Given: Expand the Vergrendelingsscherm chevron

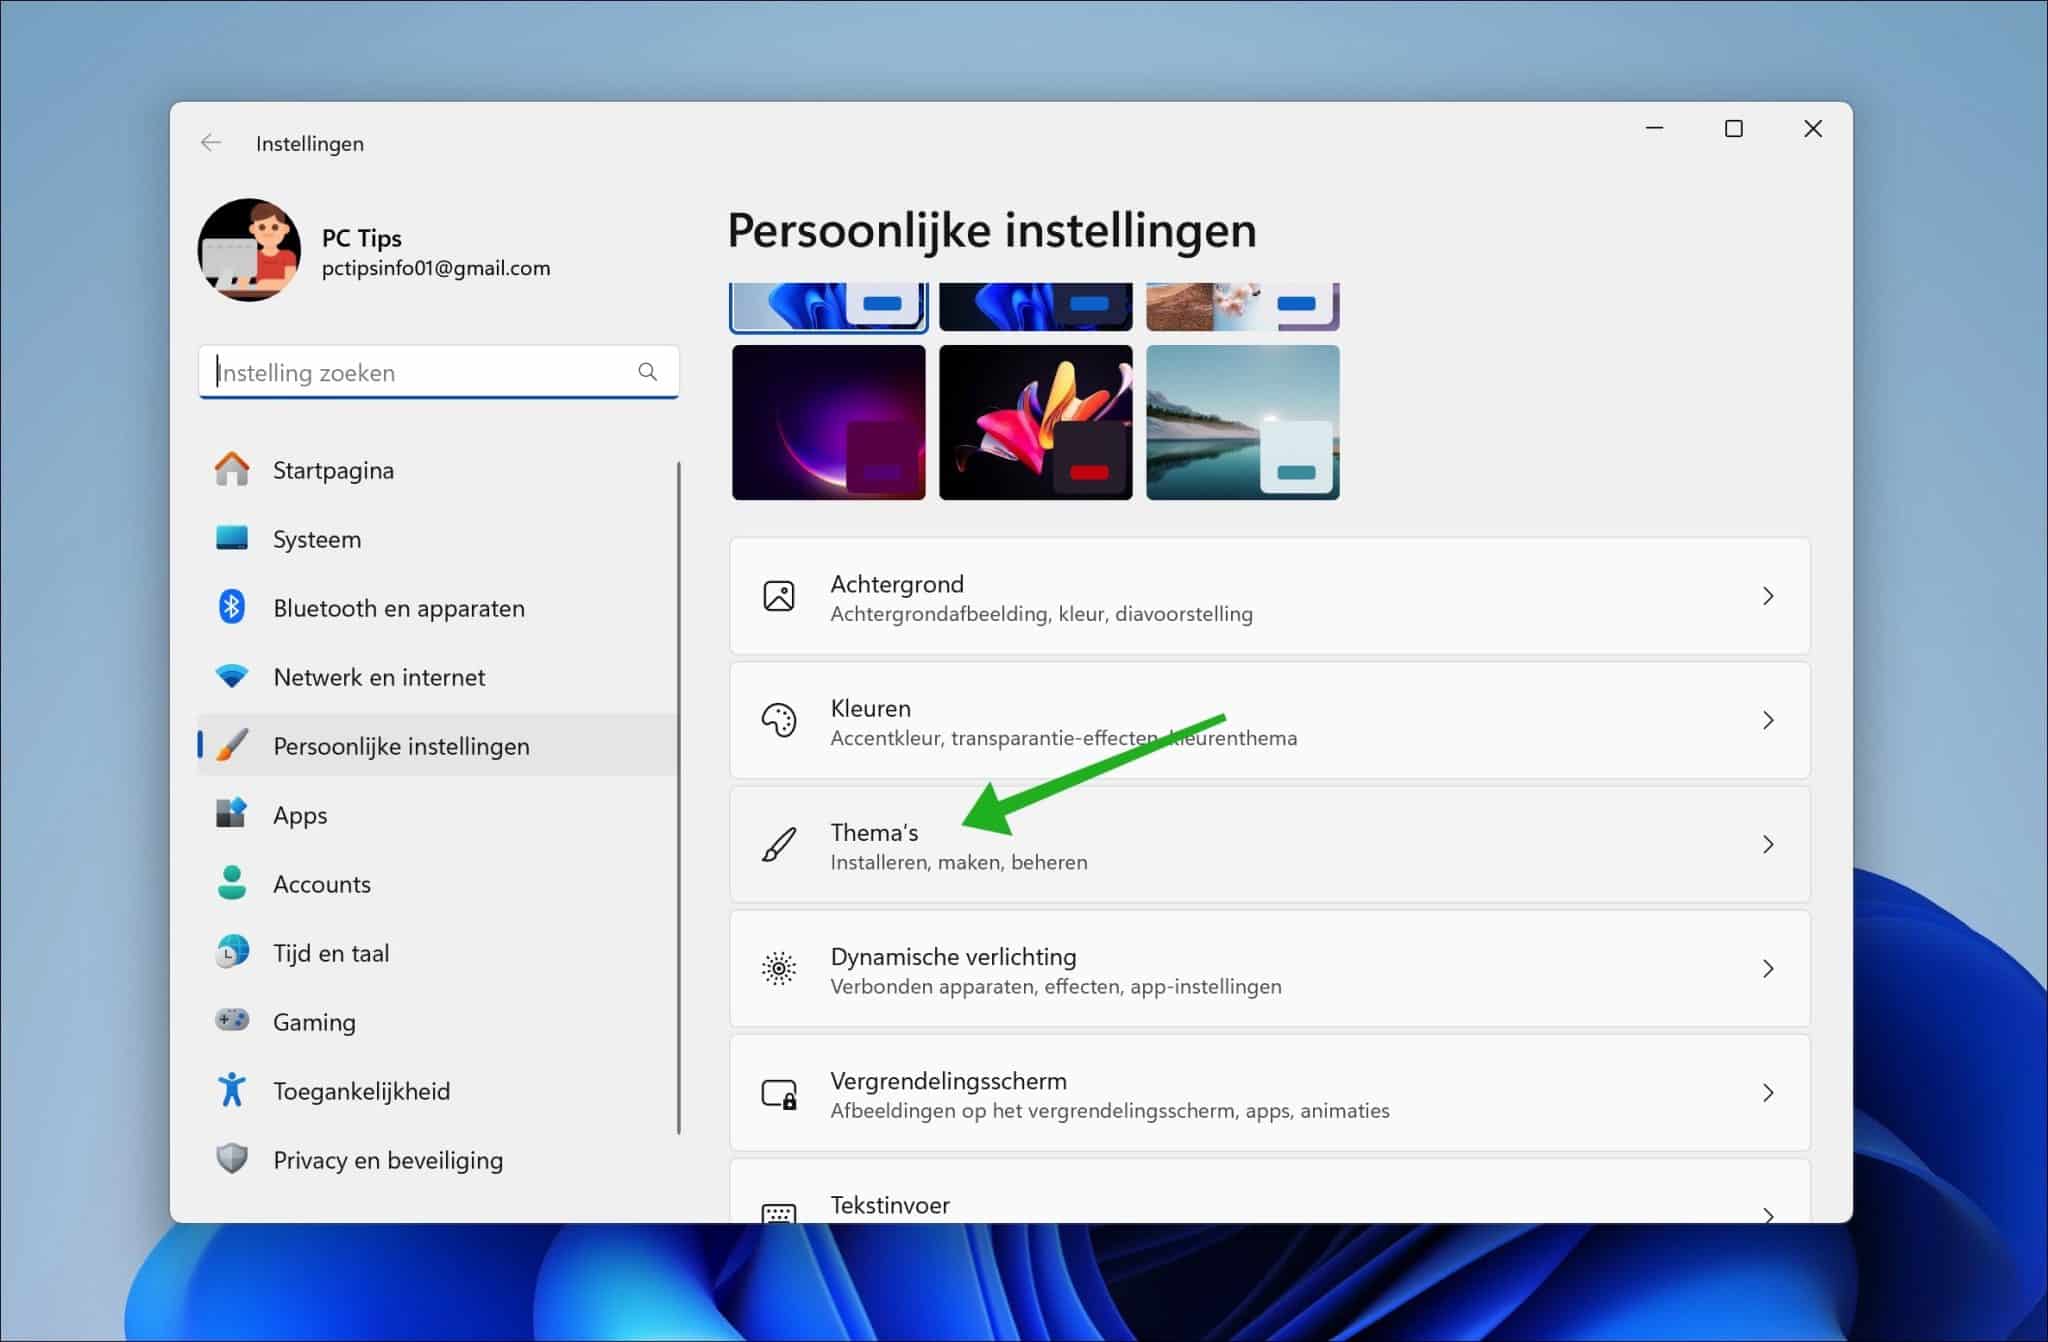Looking at the screenshot, I should pyautogui.click(x=1768, y=1092).
